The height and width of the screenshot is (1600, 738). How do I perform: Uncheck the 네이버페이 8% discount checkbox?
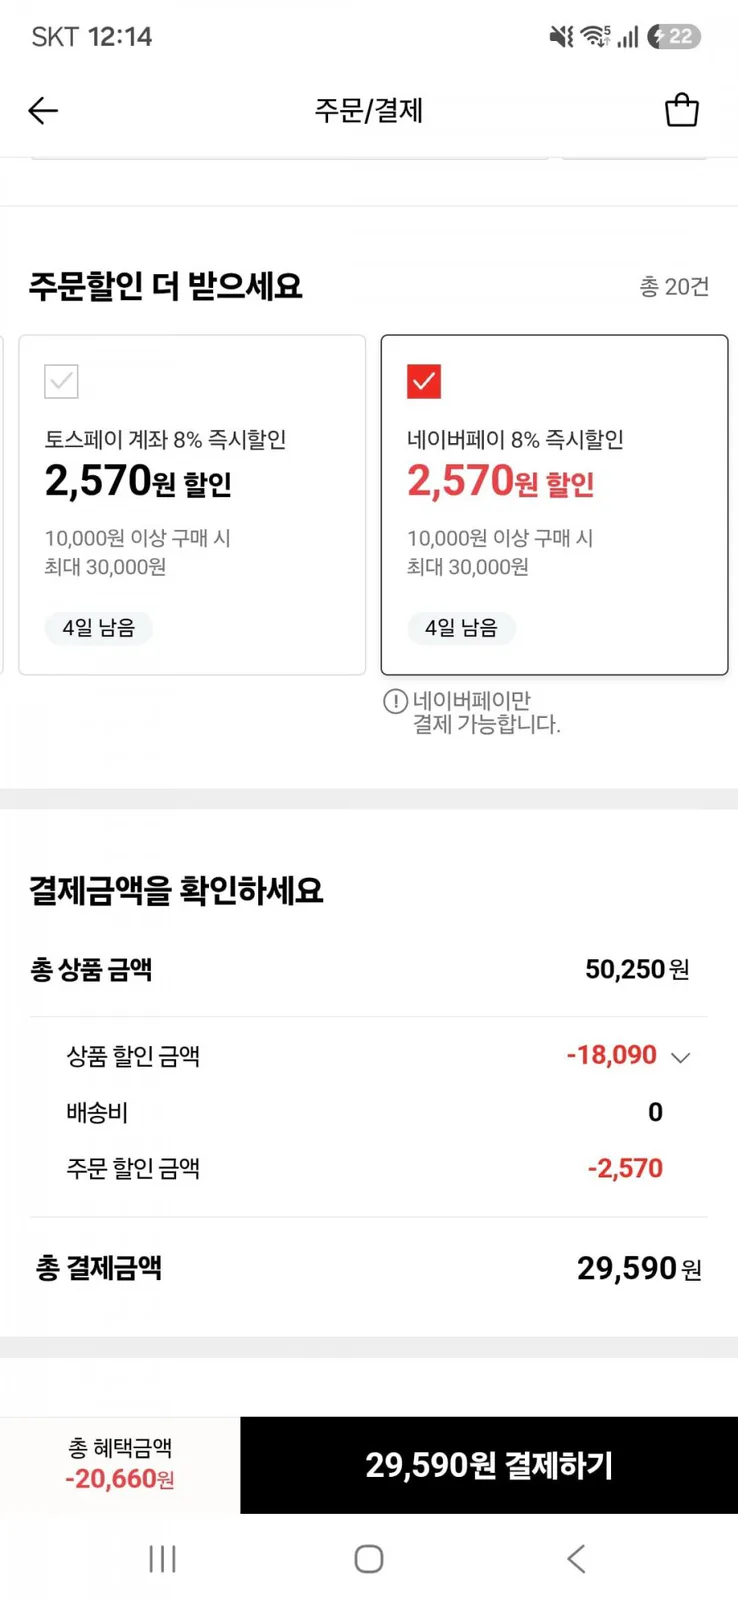(x=424, y=381)
